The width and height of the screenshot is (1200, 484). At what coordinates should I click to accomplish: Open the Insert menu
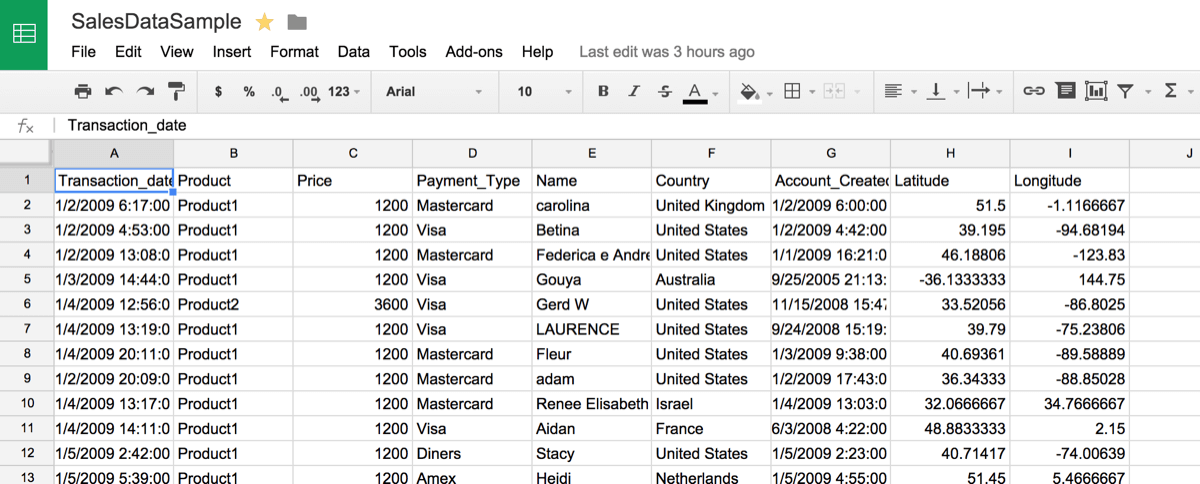coord(232,52)
